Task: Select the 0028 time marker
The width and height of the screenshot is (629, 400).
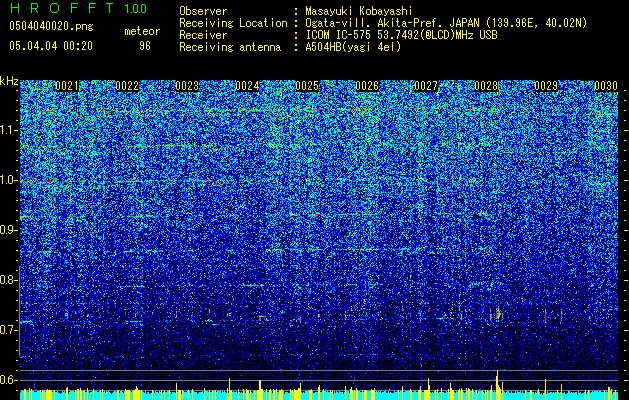Action: (x=486, y=86)
